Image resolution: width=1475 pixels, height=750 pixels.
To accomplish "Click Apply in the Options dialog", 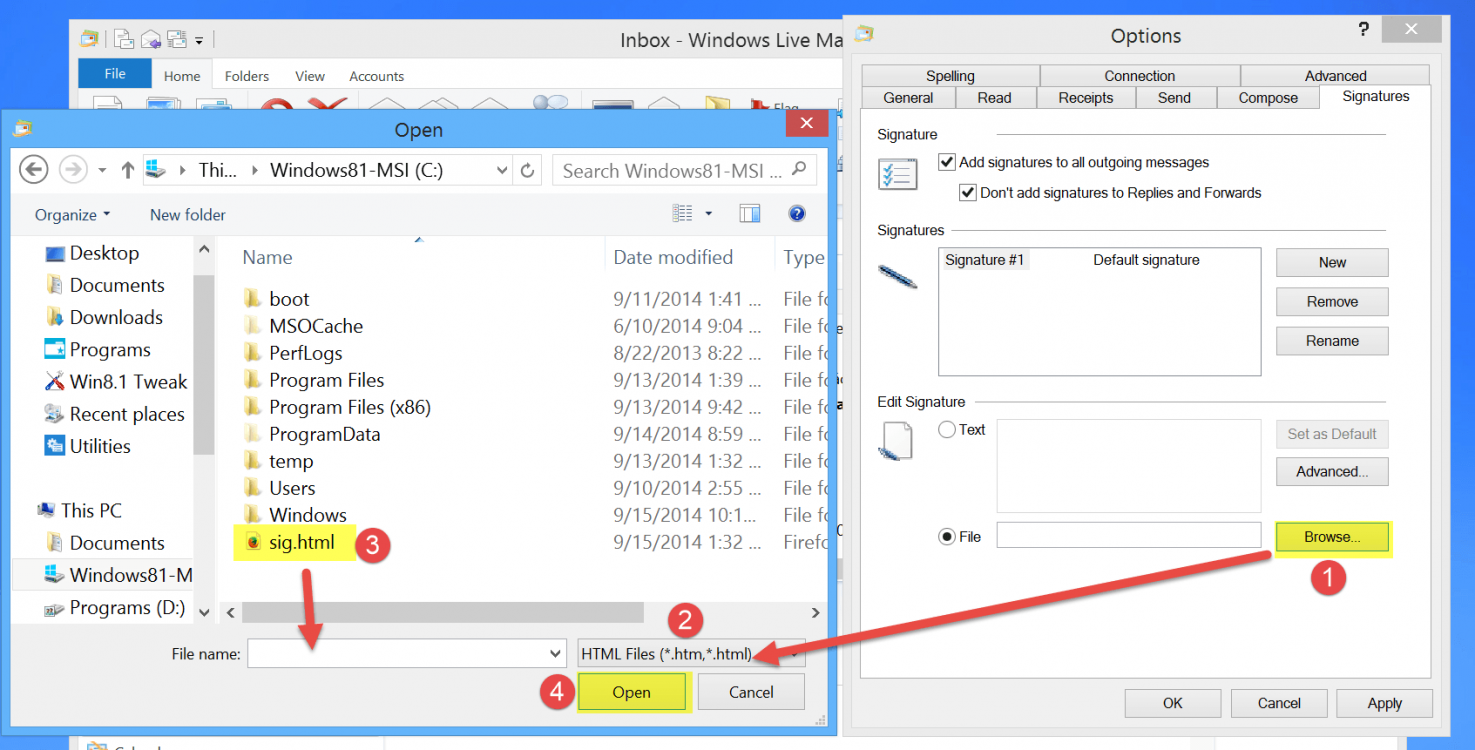I will [x=1384, y=703].
